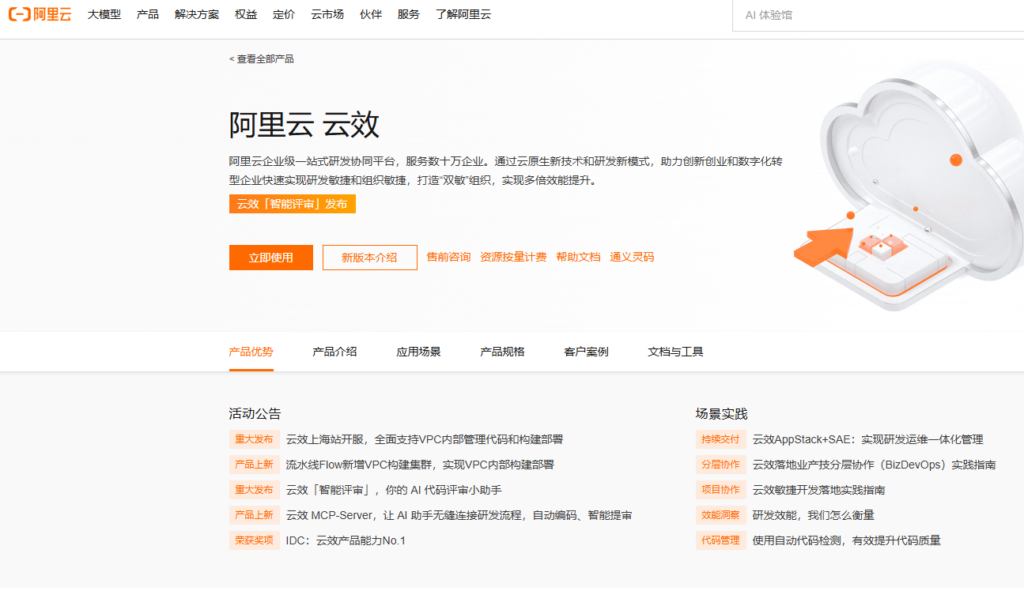Open the 了解阿里云 menu
Image resolution: width=1024 pixels, height=591 pixels.
point(463,14)
